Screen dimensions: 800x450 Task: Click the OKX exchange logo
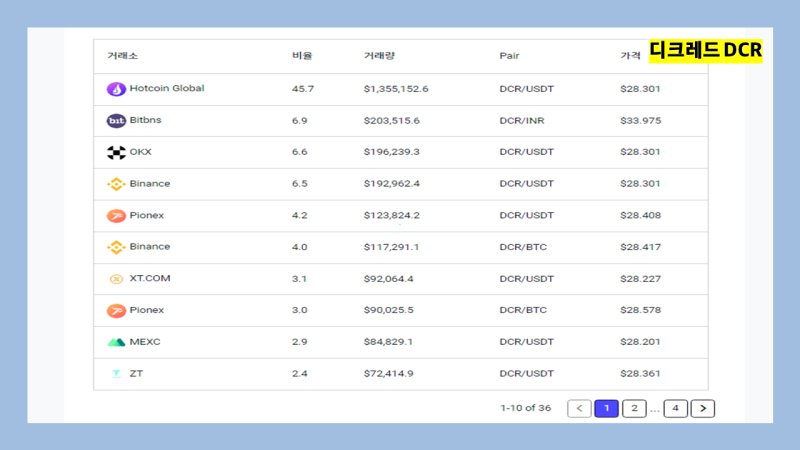[116, 152]
